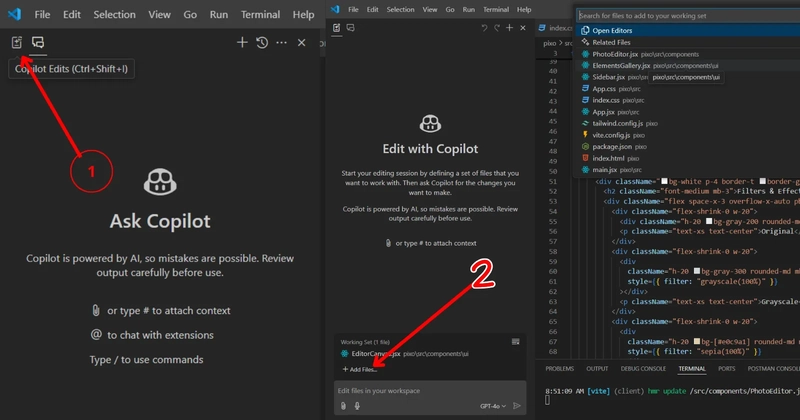This screenshot has width=800, height=420.
Task: Send the edit request arrow icon
Action: pos(517,406)
